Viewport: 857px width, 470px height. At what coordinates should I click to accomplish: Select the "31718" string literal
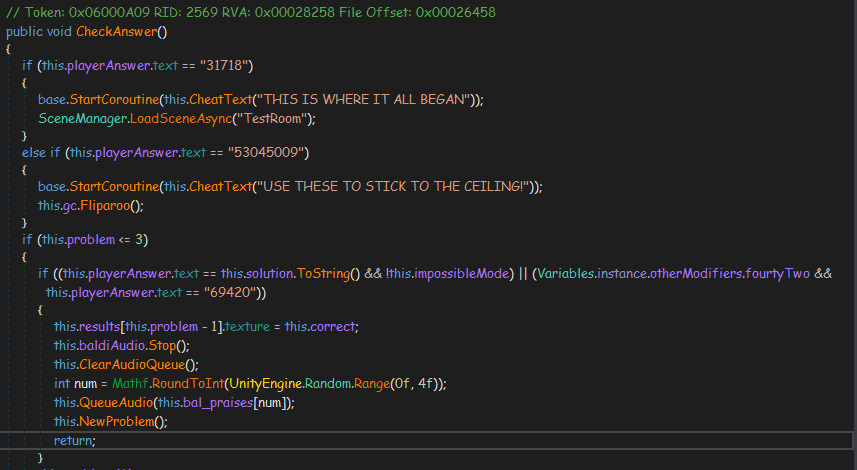[x=228, y=66]
